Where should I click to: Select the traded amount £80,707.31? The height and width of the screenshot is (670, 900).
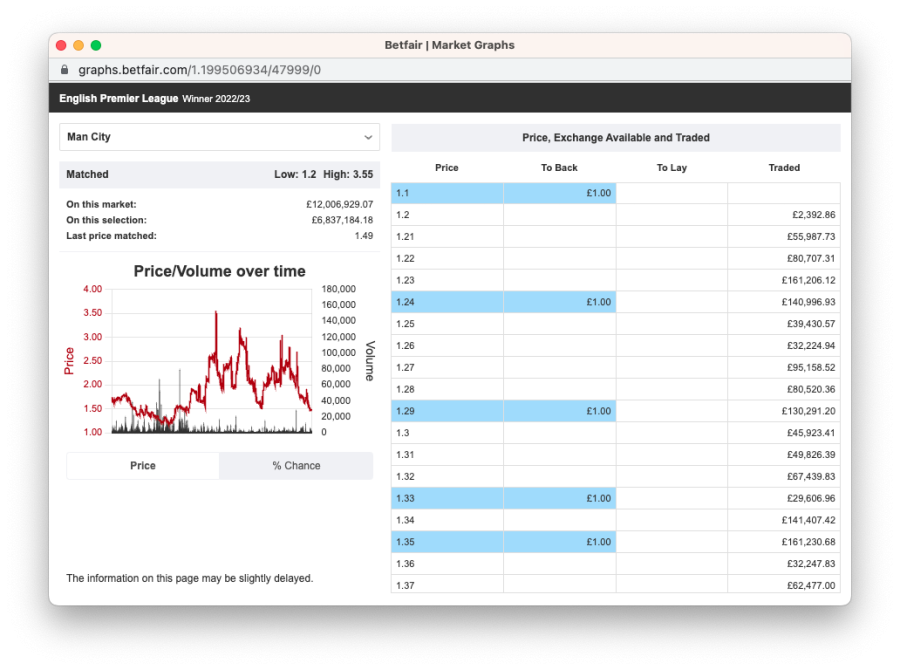(x=811, y=258)
